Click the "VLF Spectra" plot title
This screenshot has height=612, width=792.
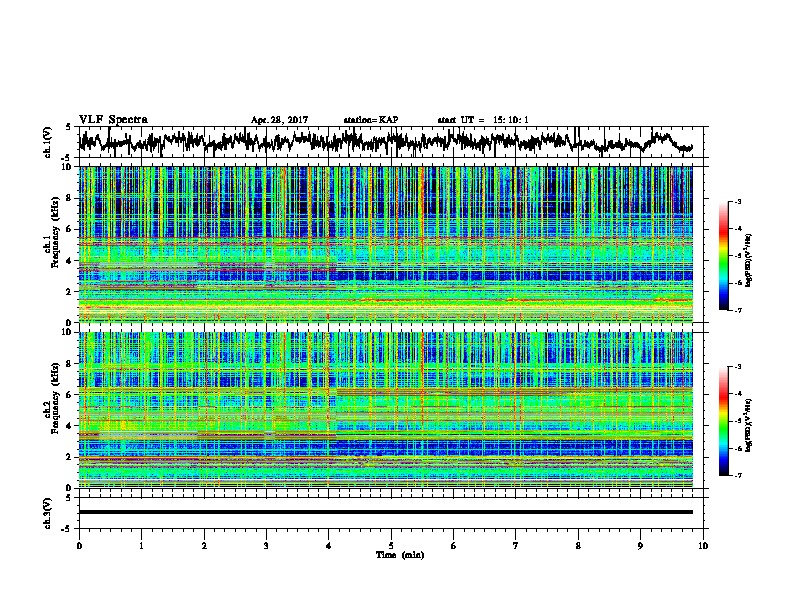click(113, 120)
